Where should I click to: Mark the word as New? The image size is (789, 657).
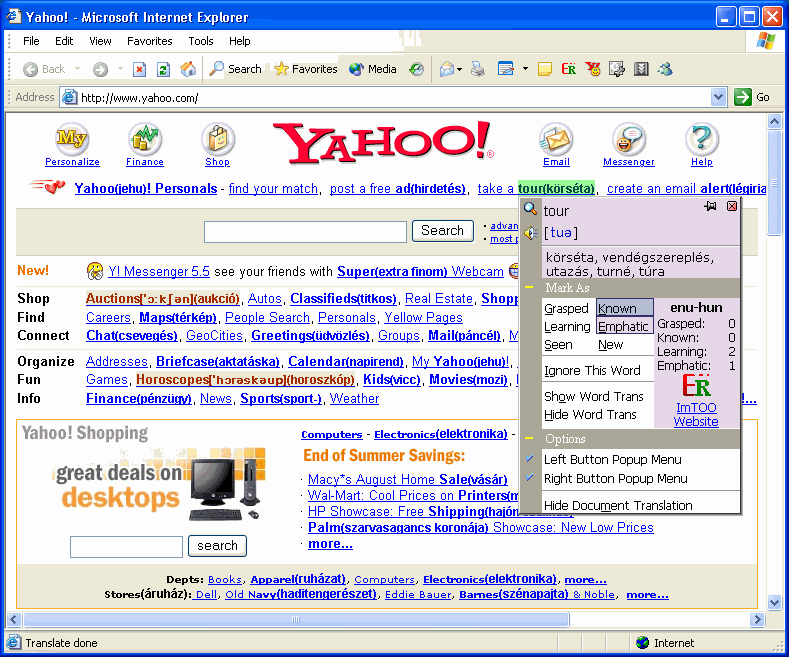(611, 345)
